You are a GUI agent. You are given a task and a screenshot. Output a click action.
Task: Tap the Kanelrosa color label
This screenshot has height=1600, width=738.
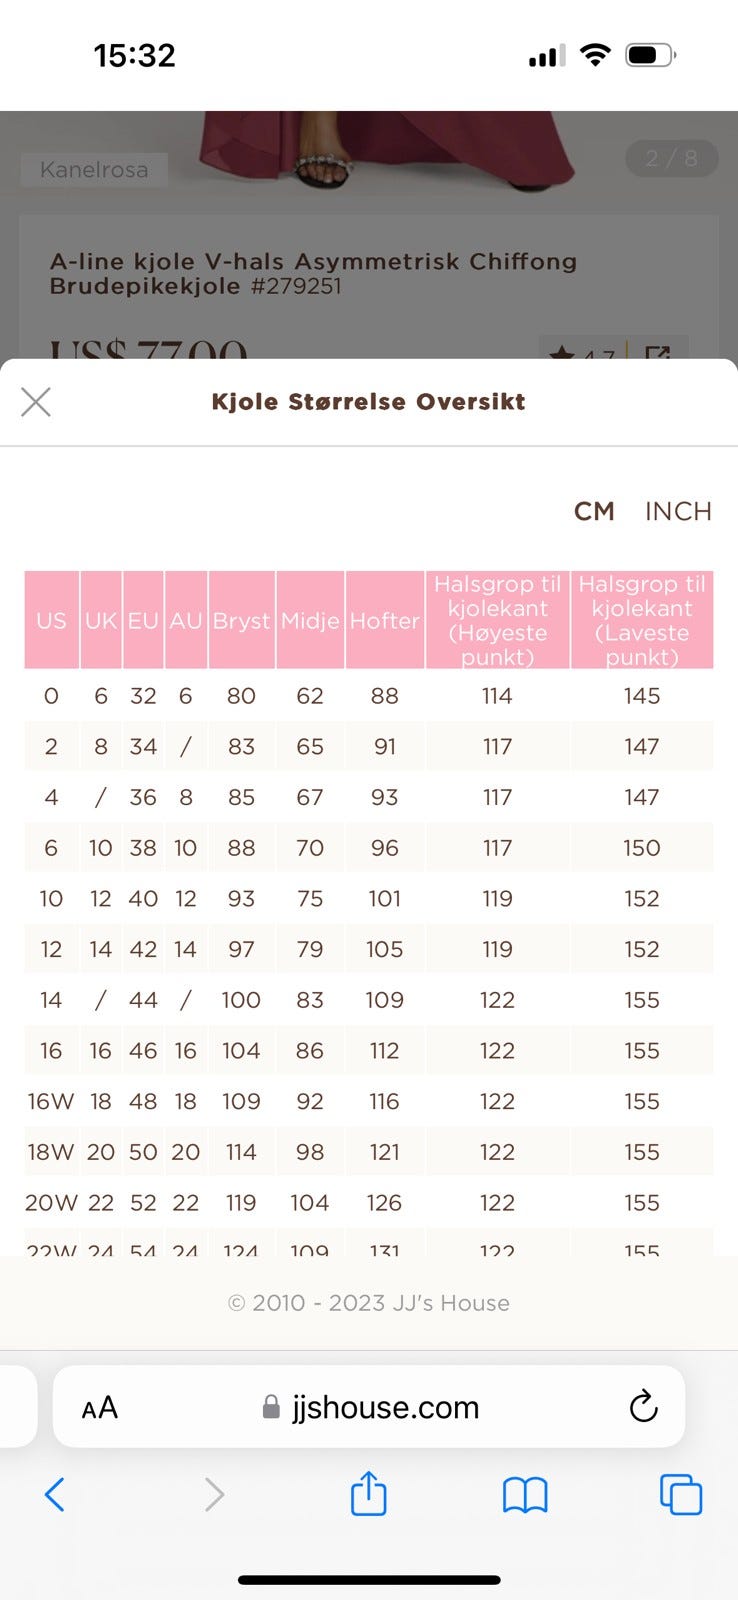[x=94, y=170]
